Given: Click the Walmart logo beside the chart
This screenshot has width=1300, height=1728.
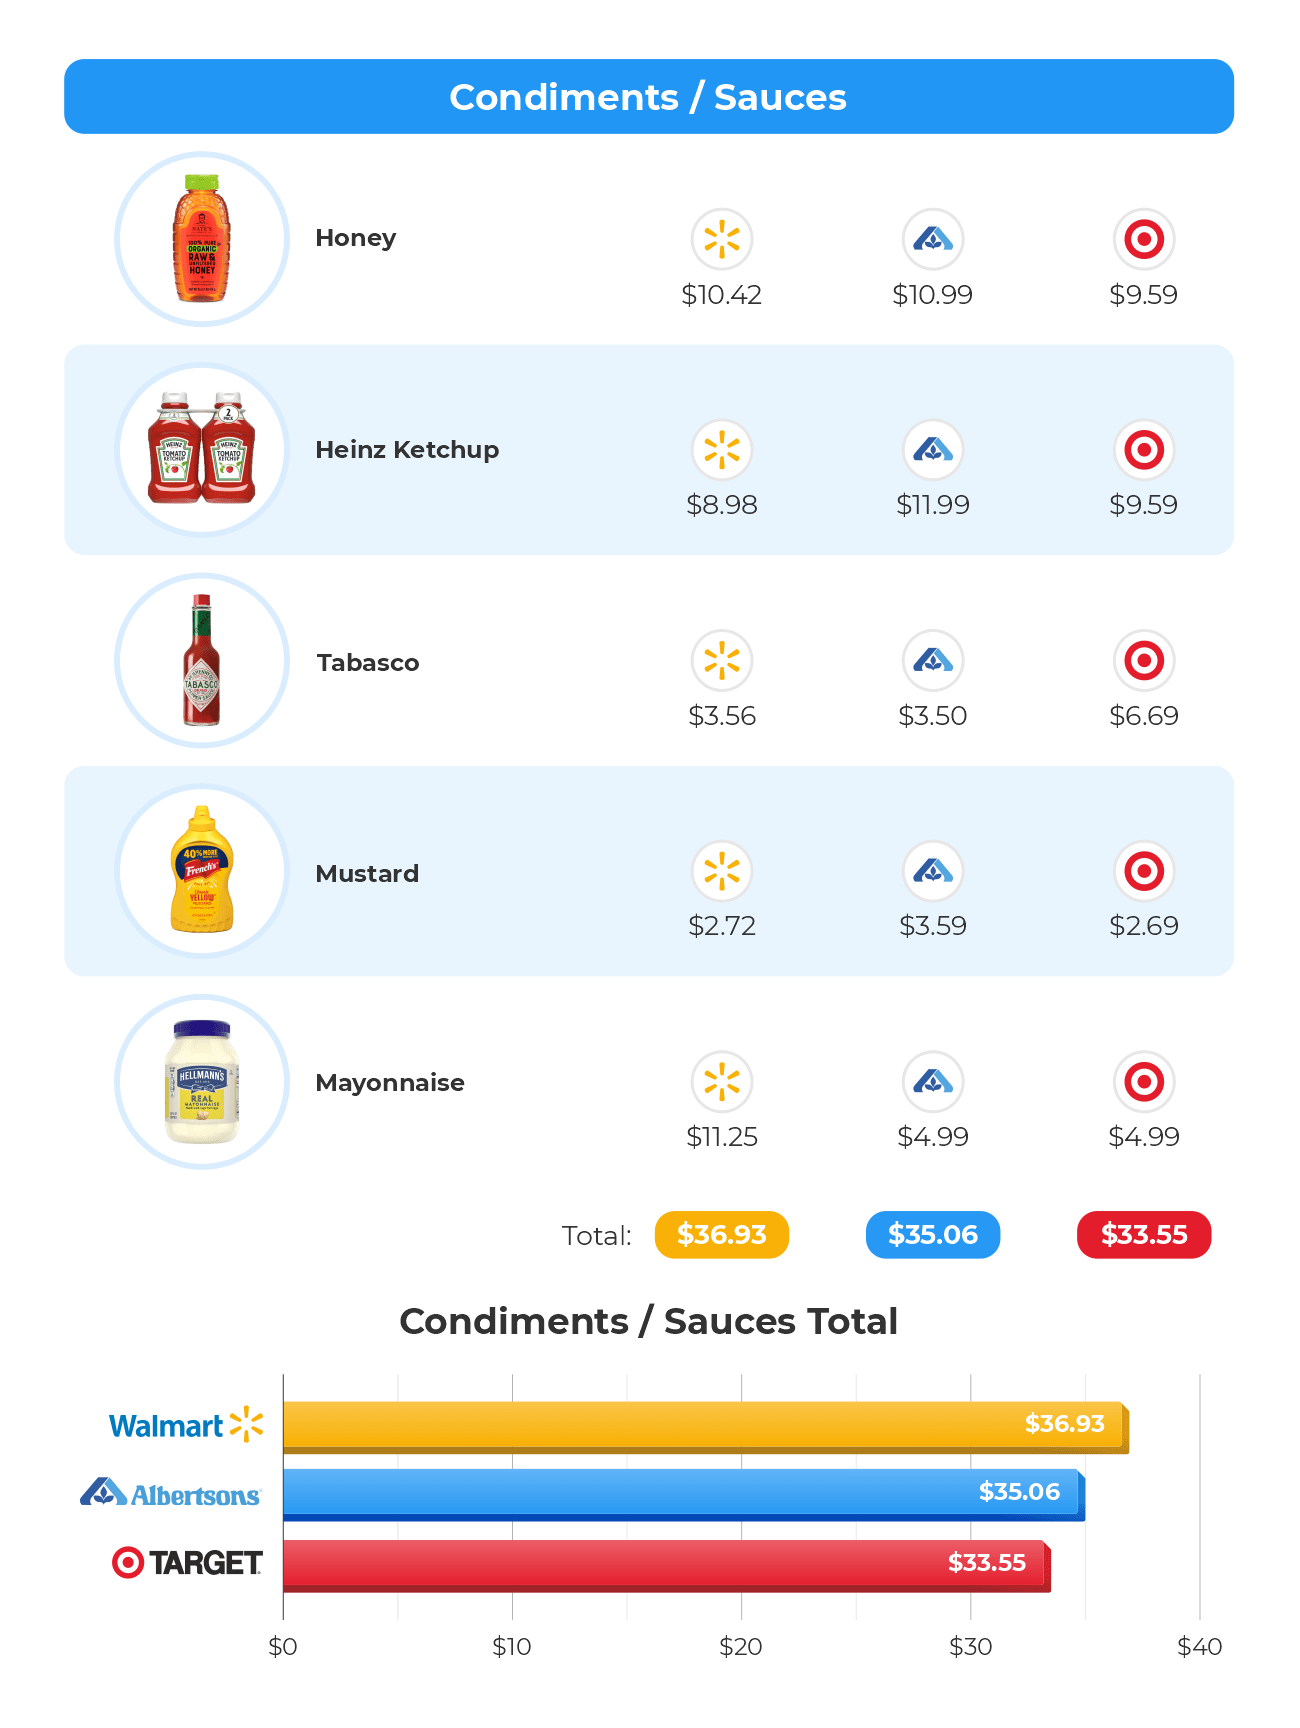Looking at the screenshot, I should (186, 1426).
